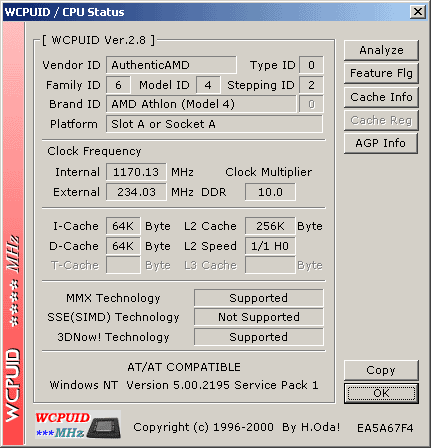The image size is (431, 448).
Task: Click the Clock Multiplier label
Action: [x=269, y=172]
